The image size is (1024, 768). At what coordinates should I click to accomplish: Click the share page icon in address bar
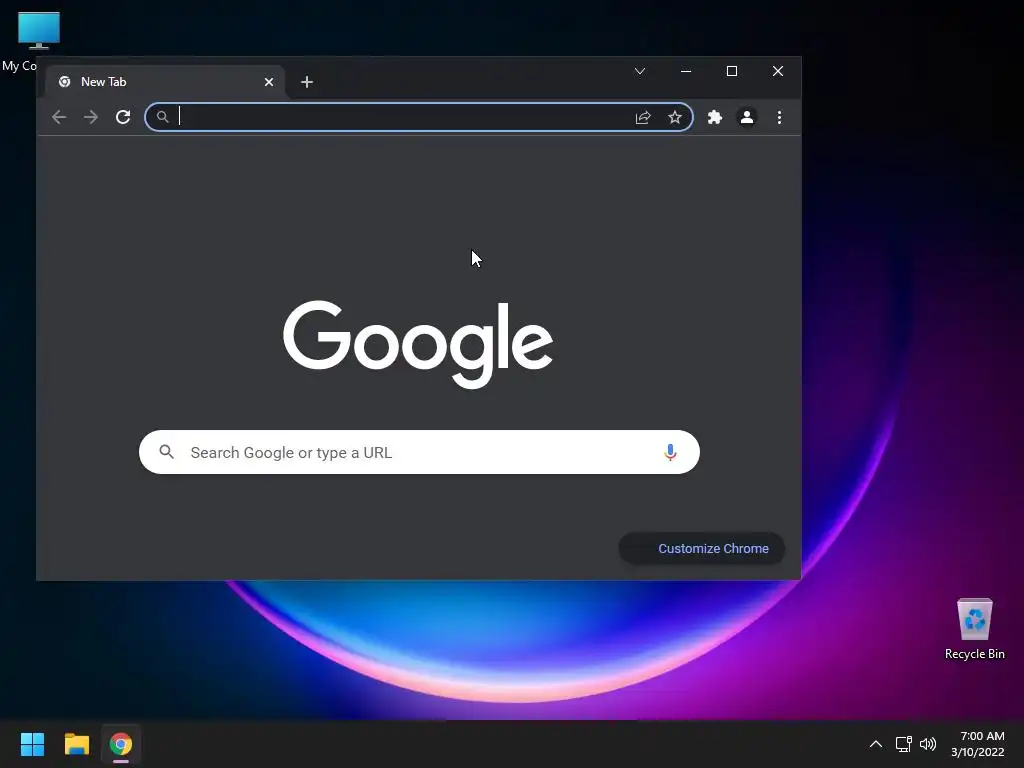coord(643,117)
